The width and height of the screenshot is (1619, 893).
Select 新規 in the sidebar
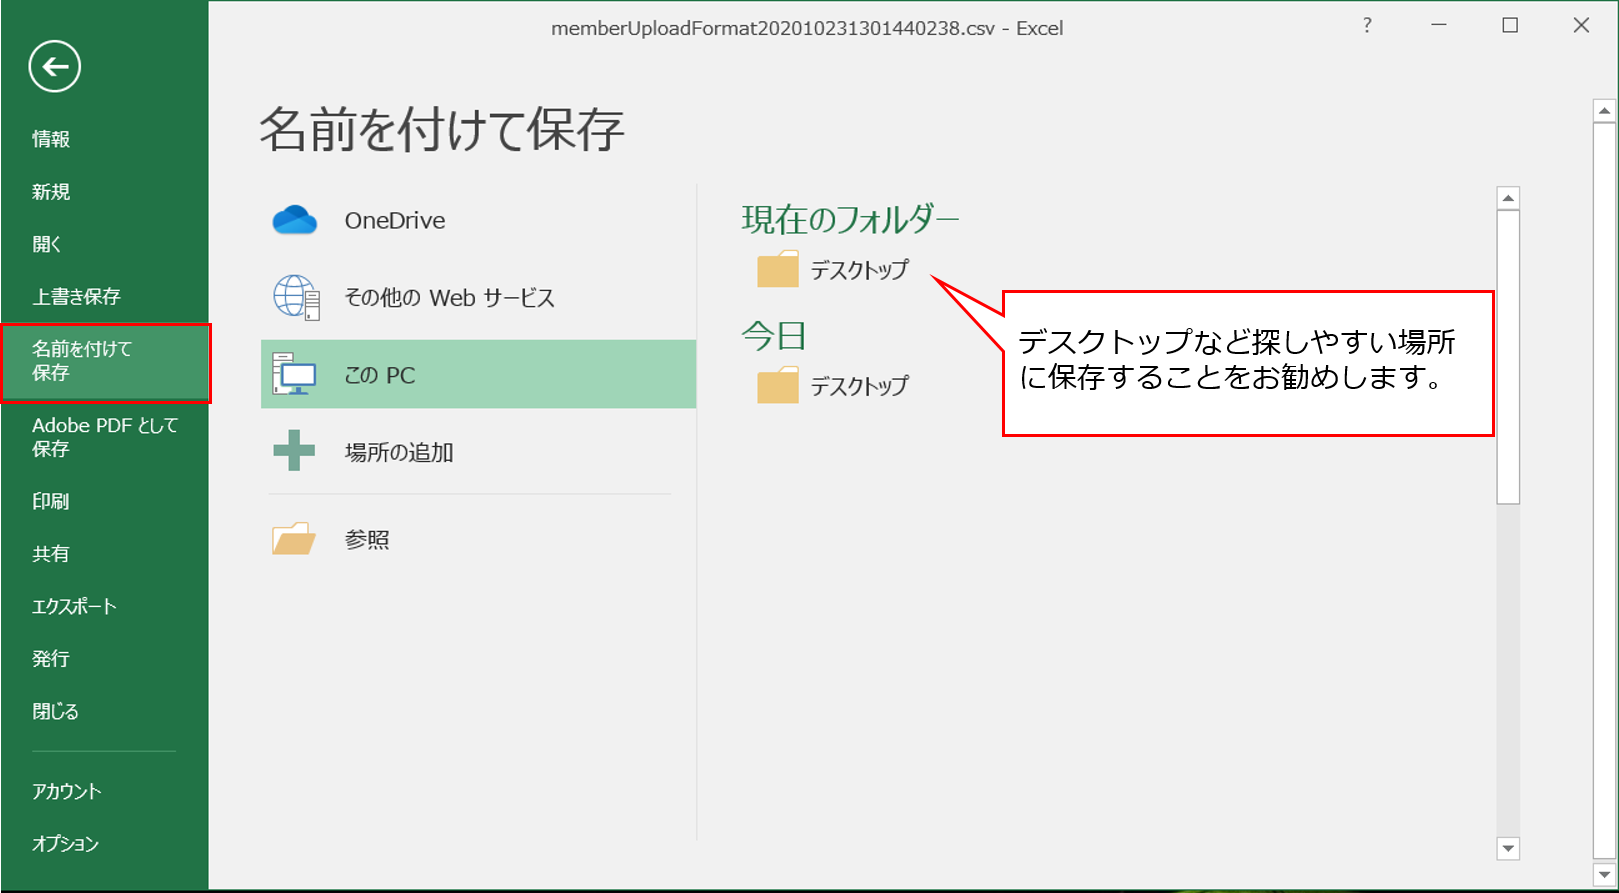(x=51, y=192)
